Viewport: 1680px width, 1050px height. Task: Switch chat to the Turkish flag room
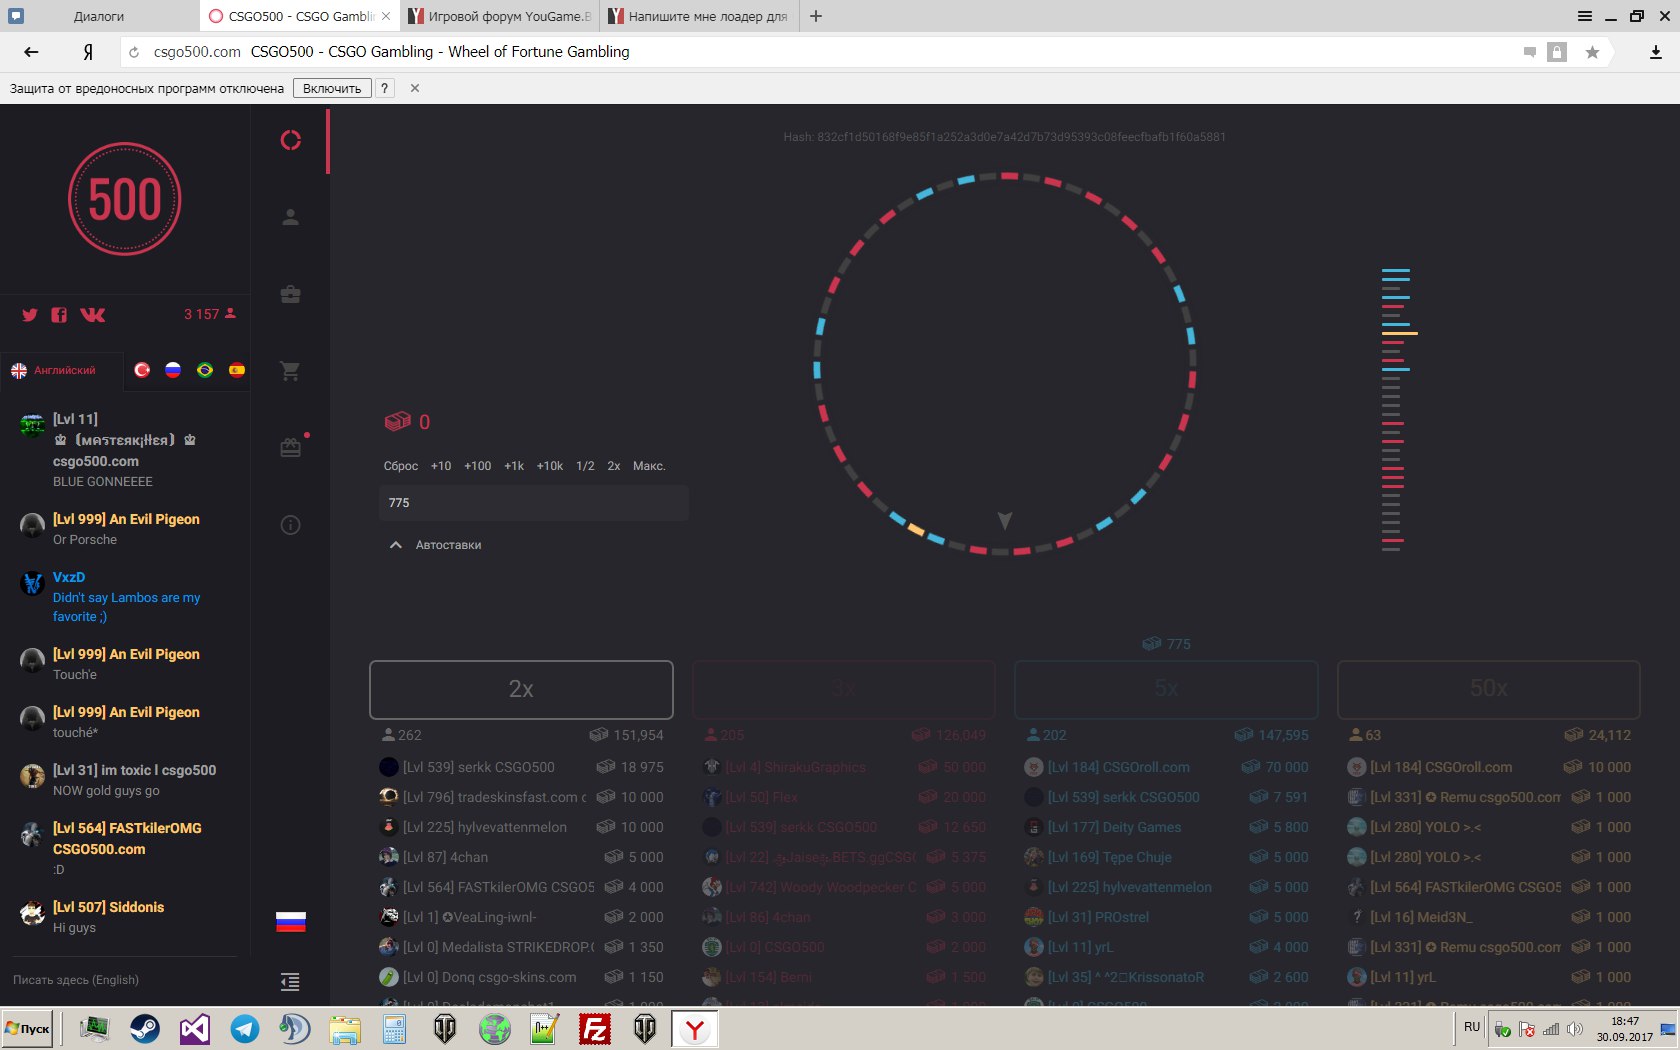(142, 370)
